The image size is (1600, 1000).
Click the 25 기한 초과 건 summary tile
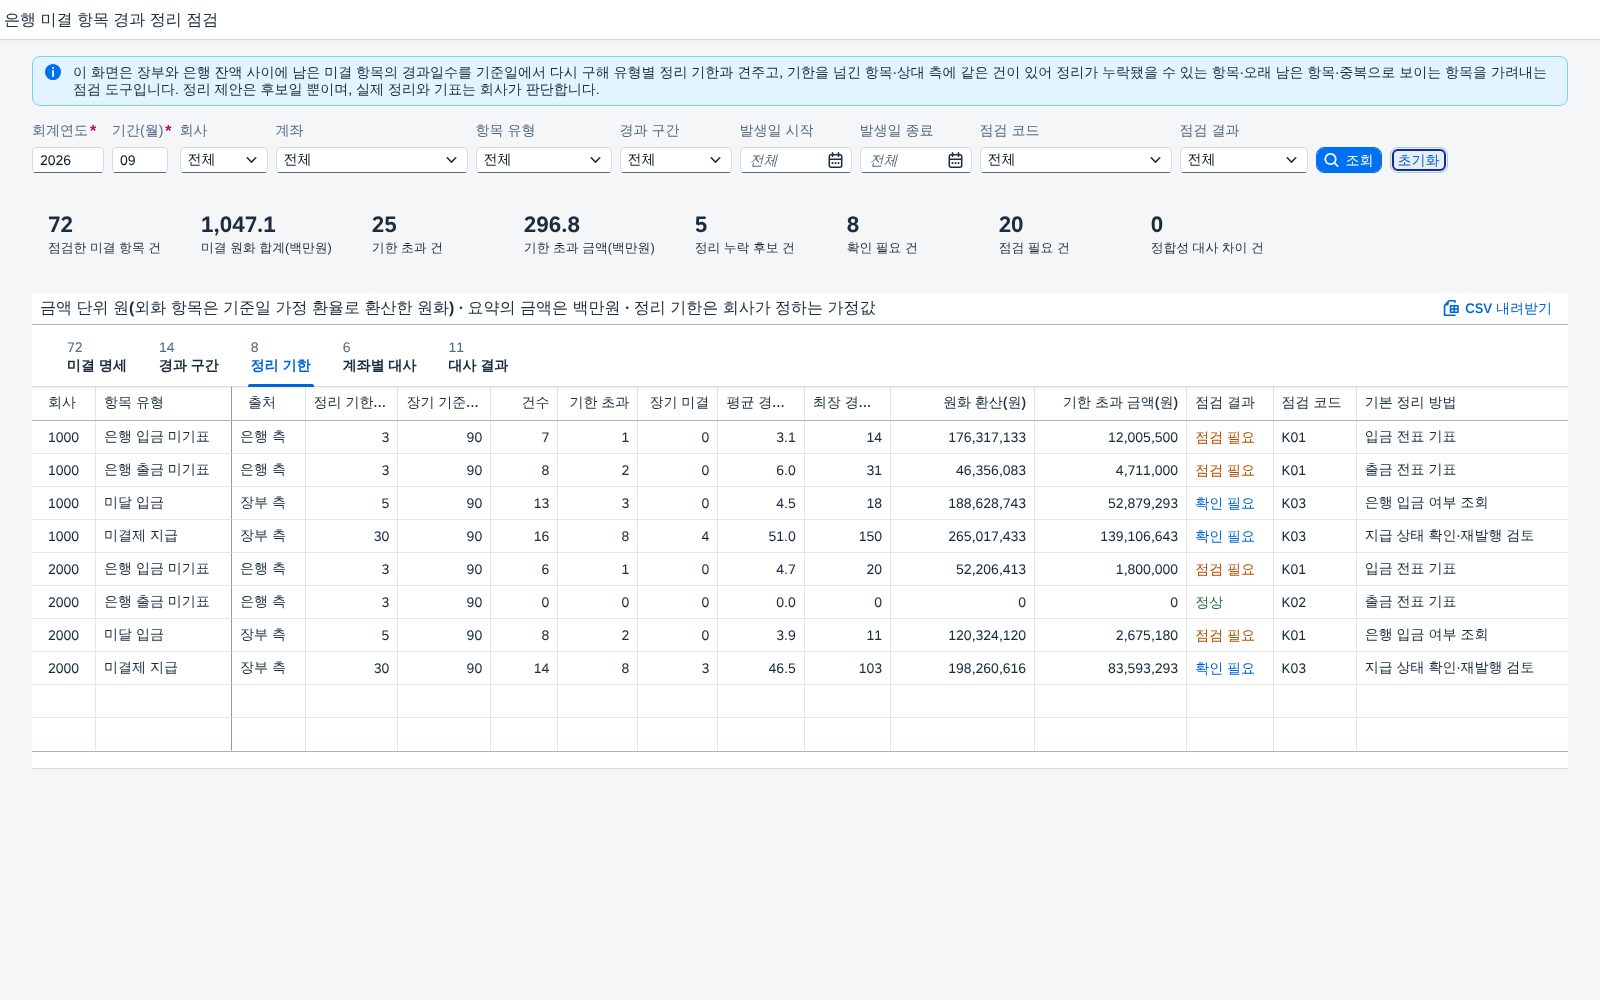(x=408, y=235)
